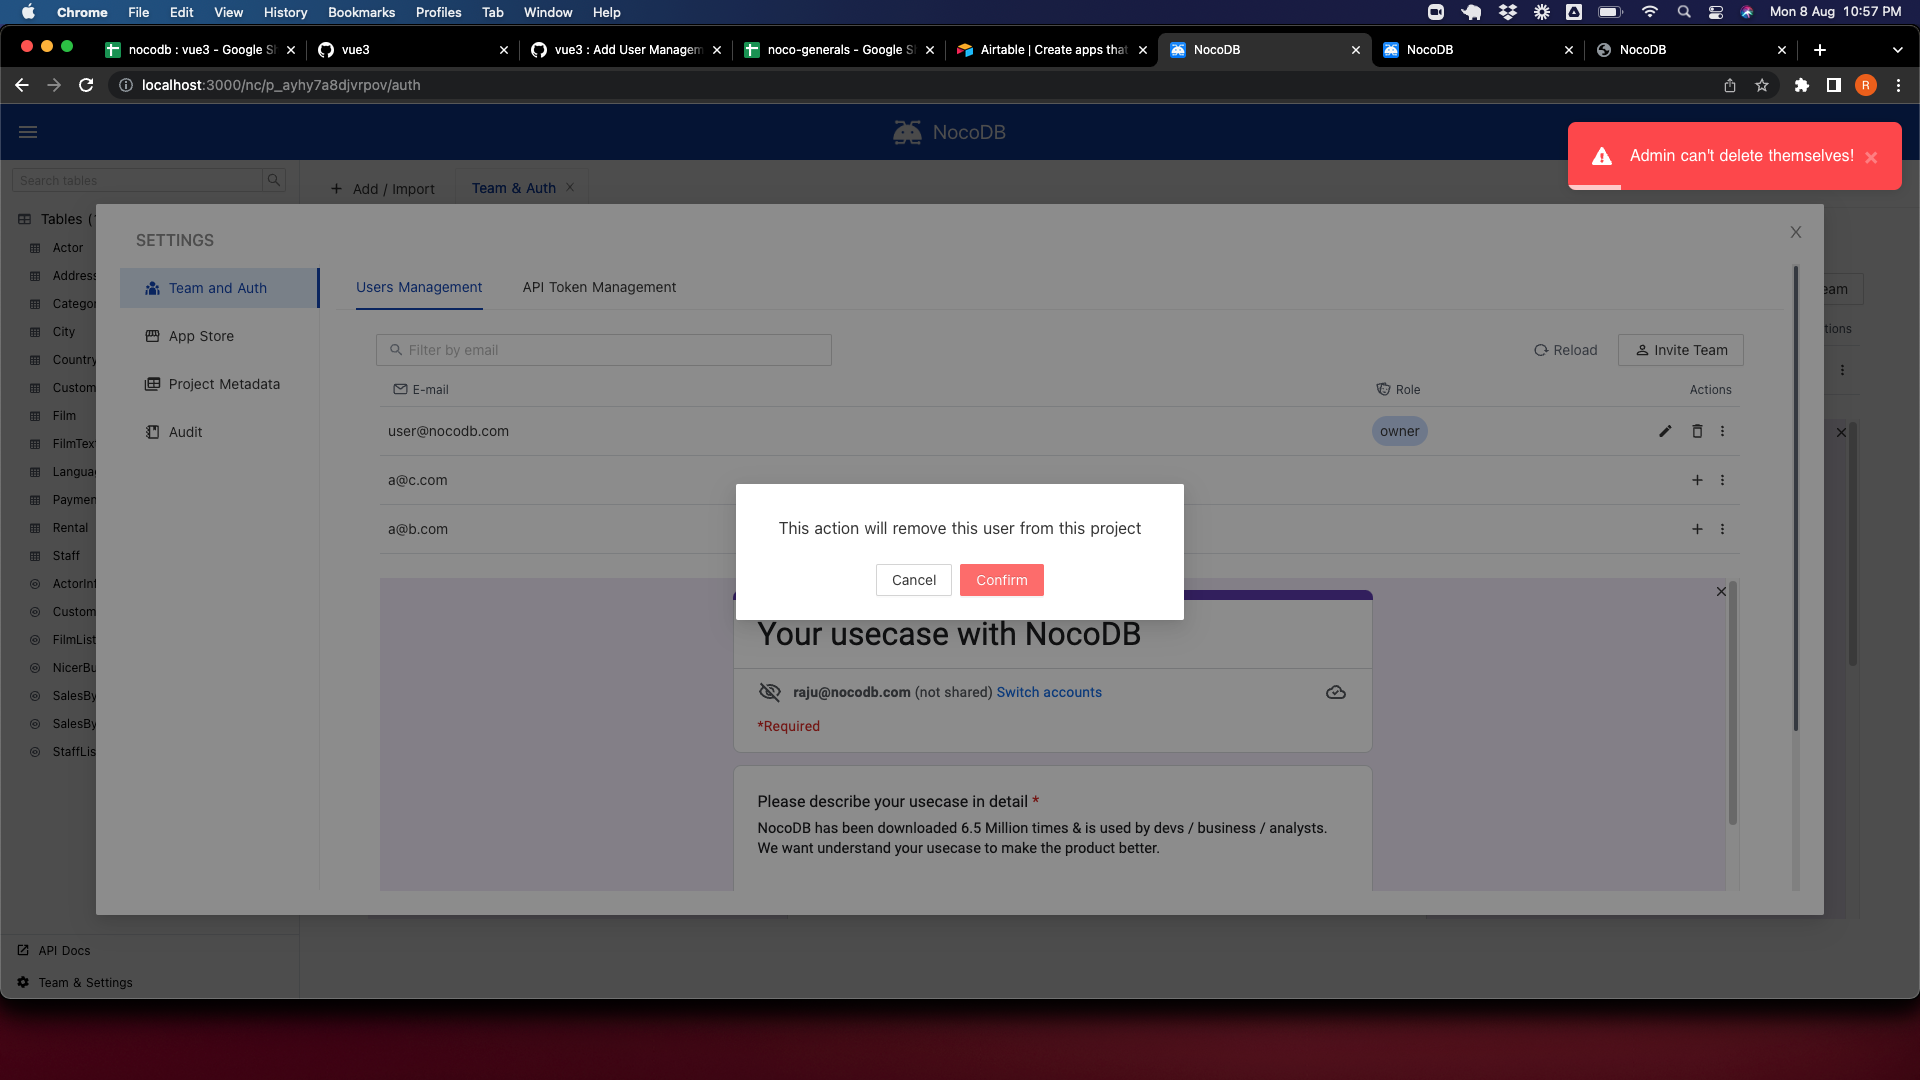Click the cloud icon in usecase form
The height and width of the screenshot is (1080, 1920).
tap(1336, 691)
